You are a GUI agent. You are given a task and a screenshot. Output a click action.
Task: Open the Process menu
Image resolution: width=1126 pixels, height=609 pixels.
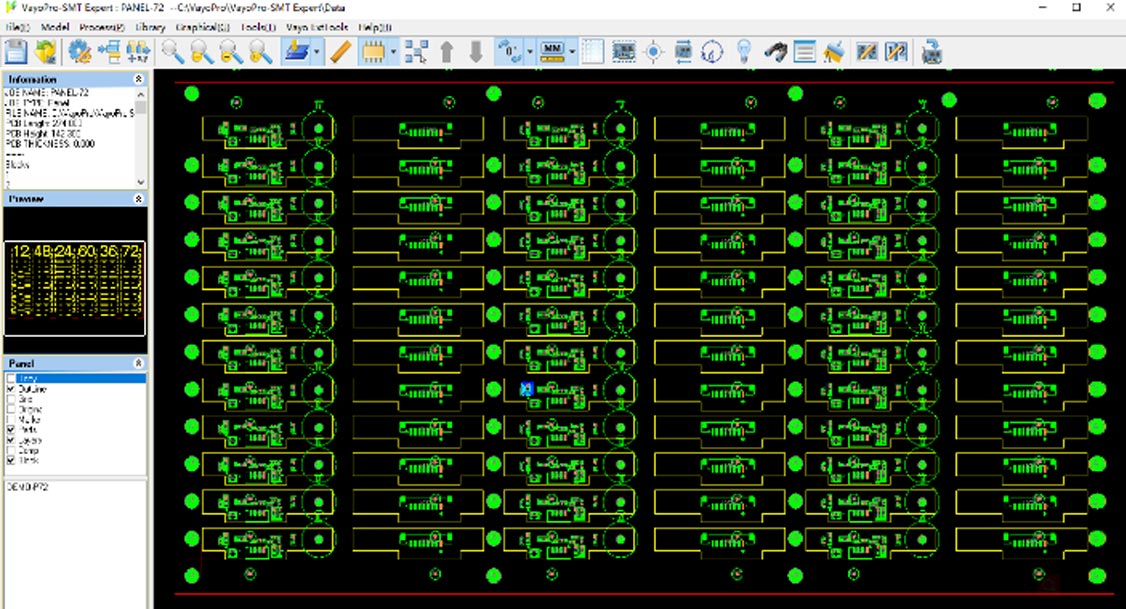[102, 27]
